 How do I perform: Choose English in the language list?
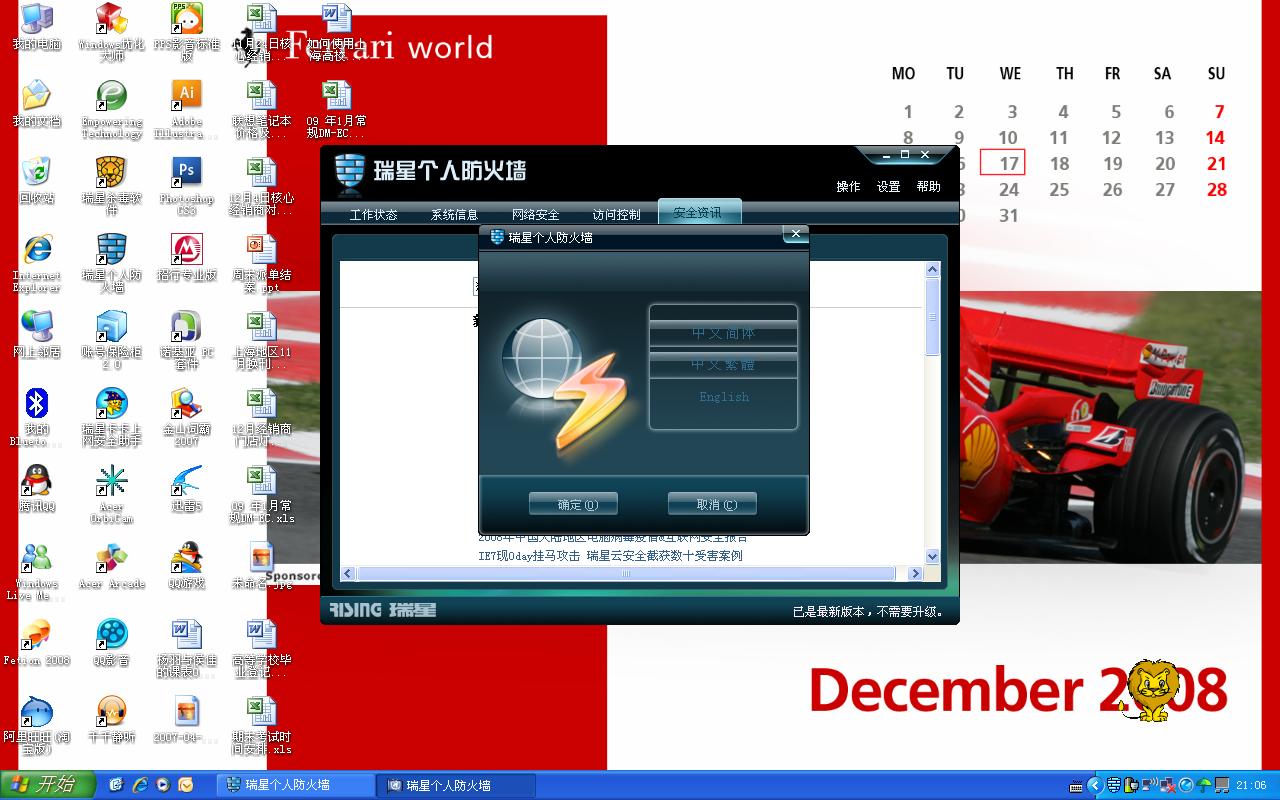pos(723,397)
